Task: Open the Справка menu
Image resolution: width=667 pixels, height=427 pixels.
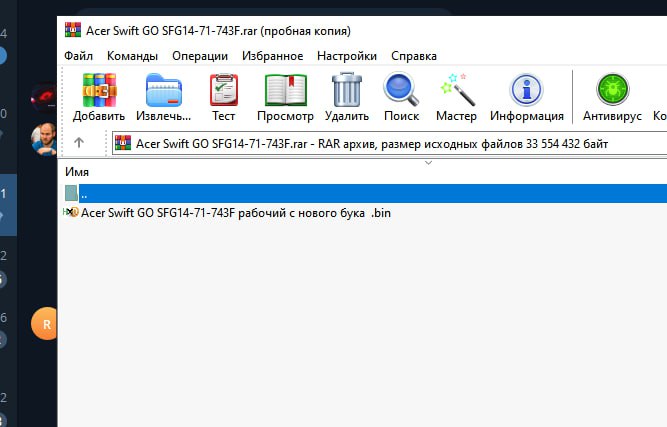Action: point(414,56)
